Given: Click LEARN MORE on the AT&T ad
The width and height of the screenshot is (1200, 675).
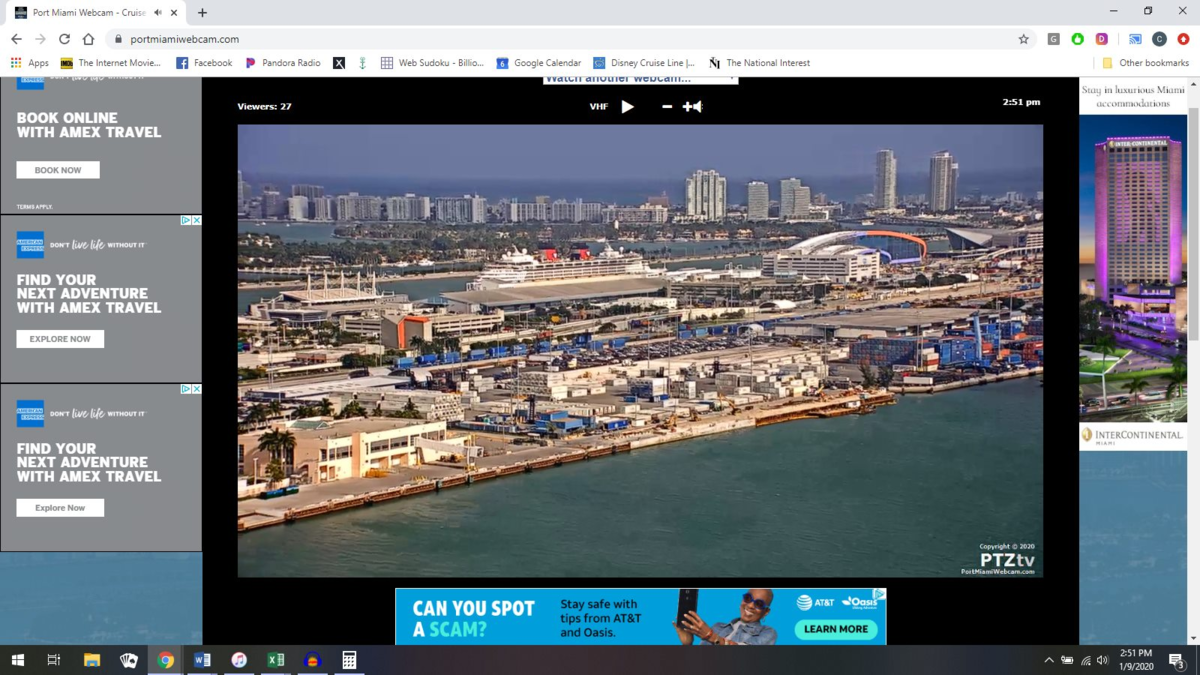Looking at the screenshot, I should coord(835,629).
